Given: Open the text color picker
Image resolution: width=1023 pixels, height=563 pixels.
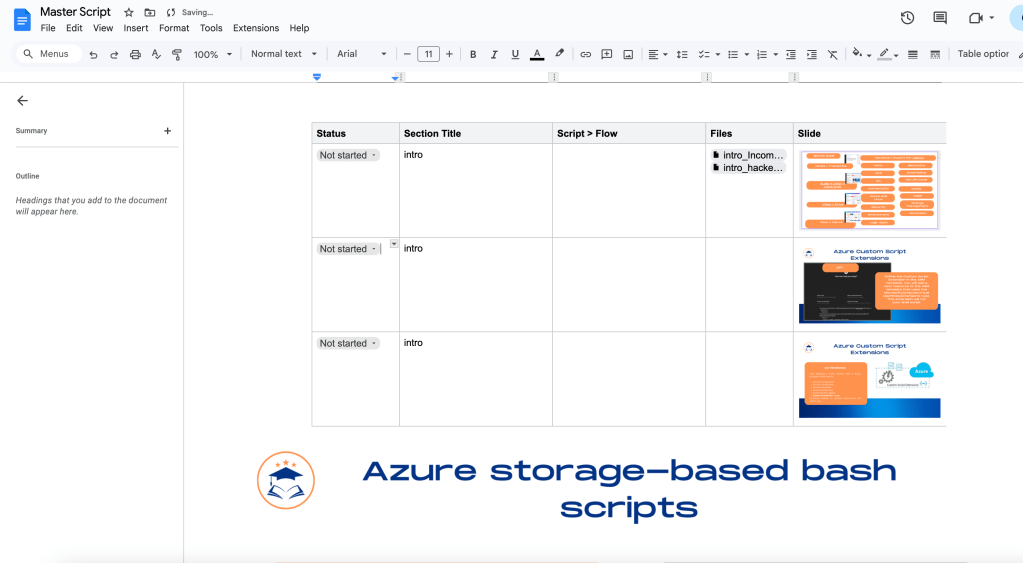Looking at the screenshot, I should tap(537, 55).
